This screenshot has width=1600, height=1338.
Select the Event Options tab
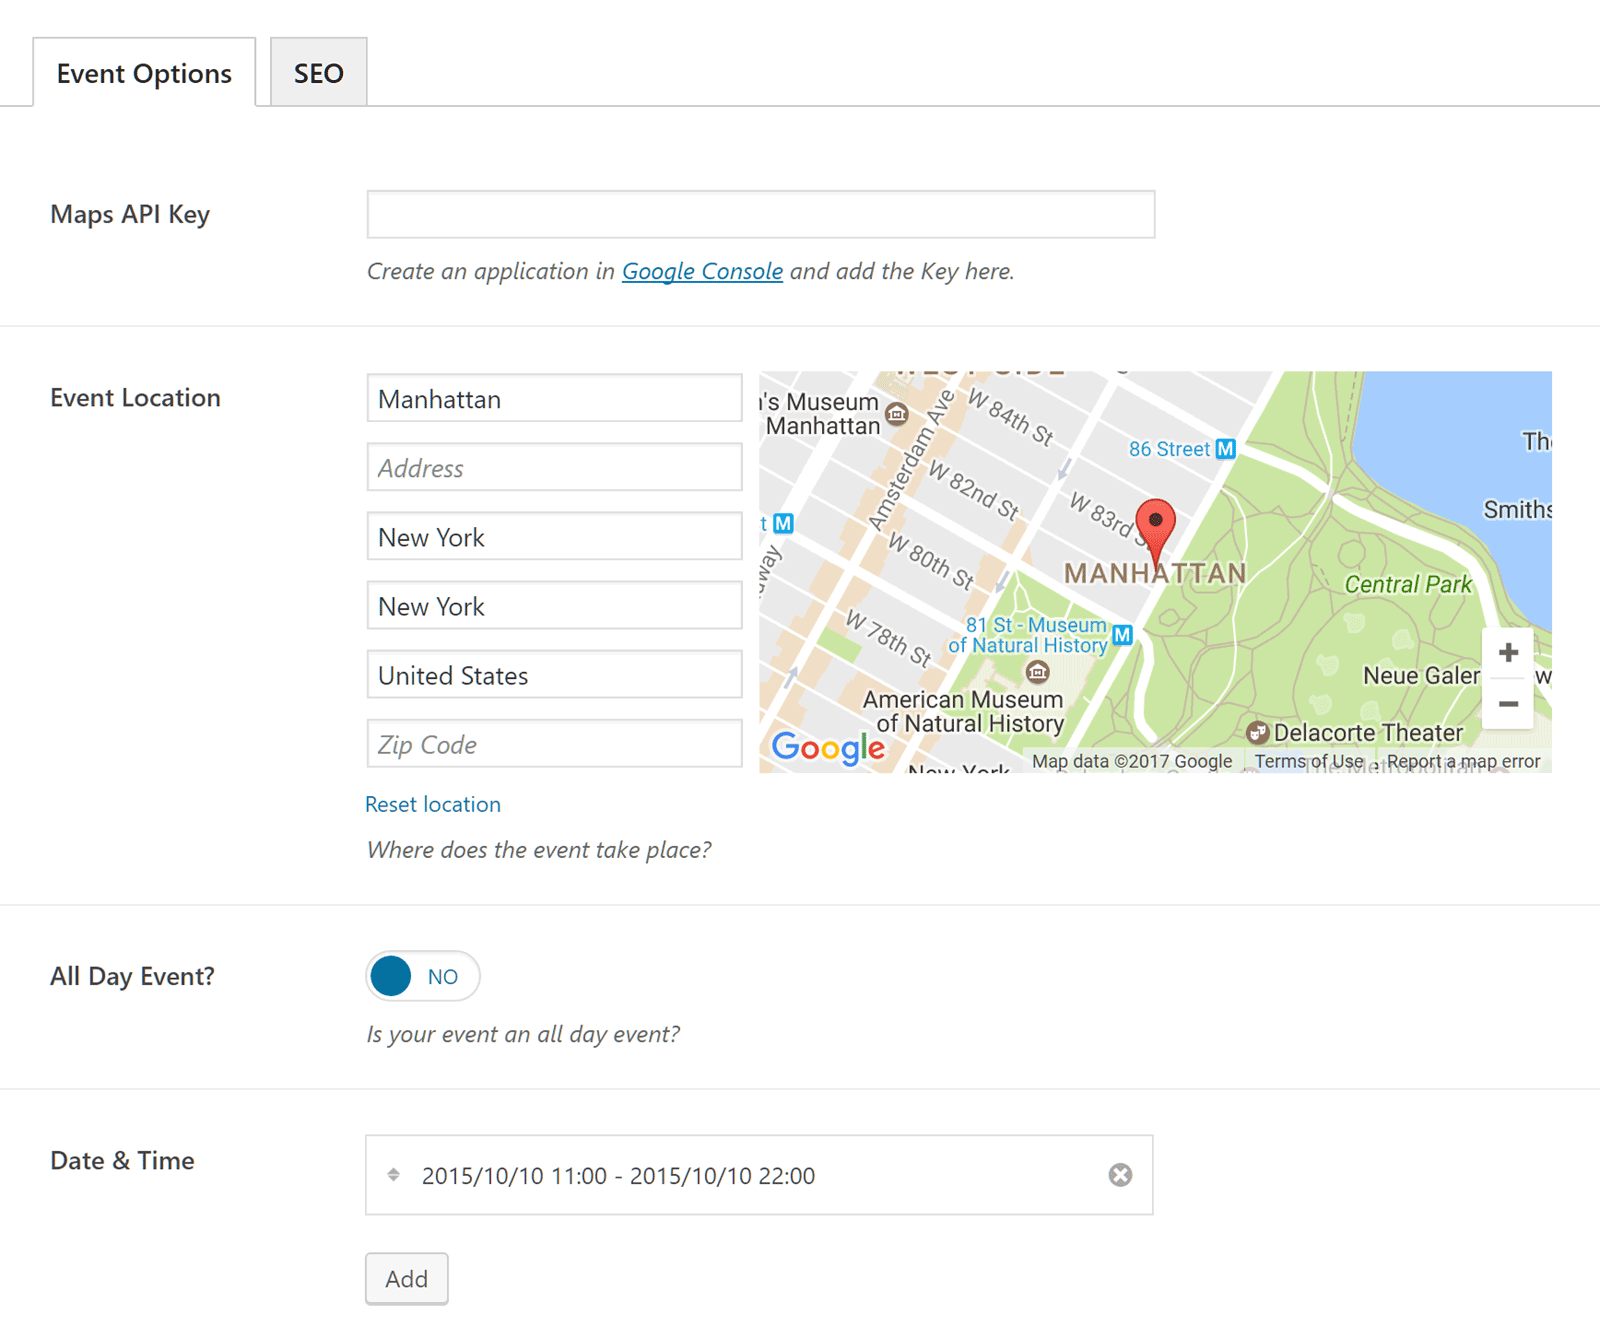point(144,73)
